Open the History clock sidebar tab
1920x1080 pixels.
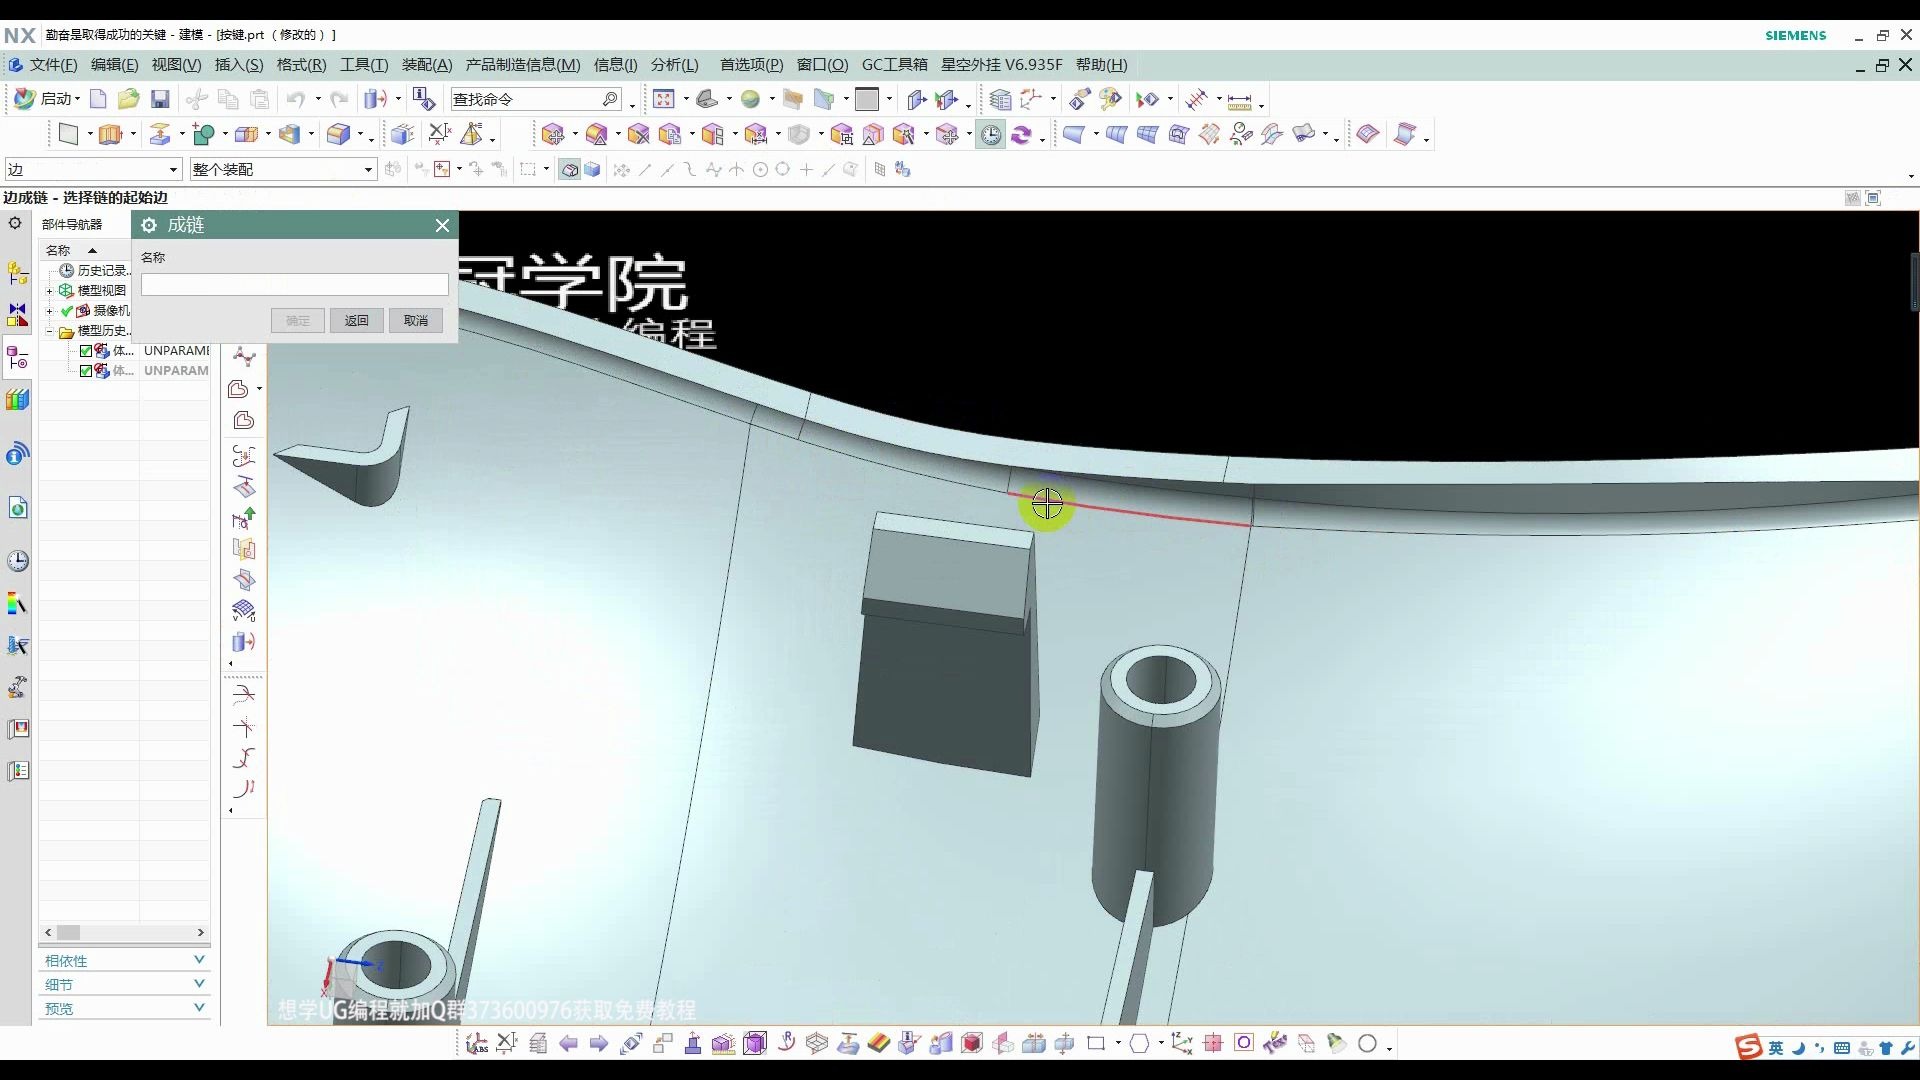pyautogui.click(x=17, y=561)
